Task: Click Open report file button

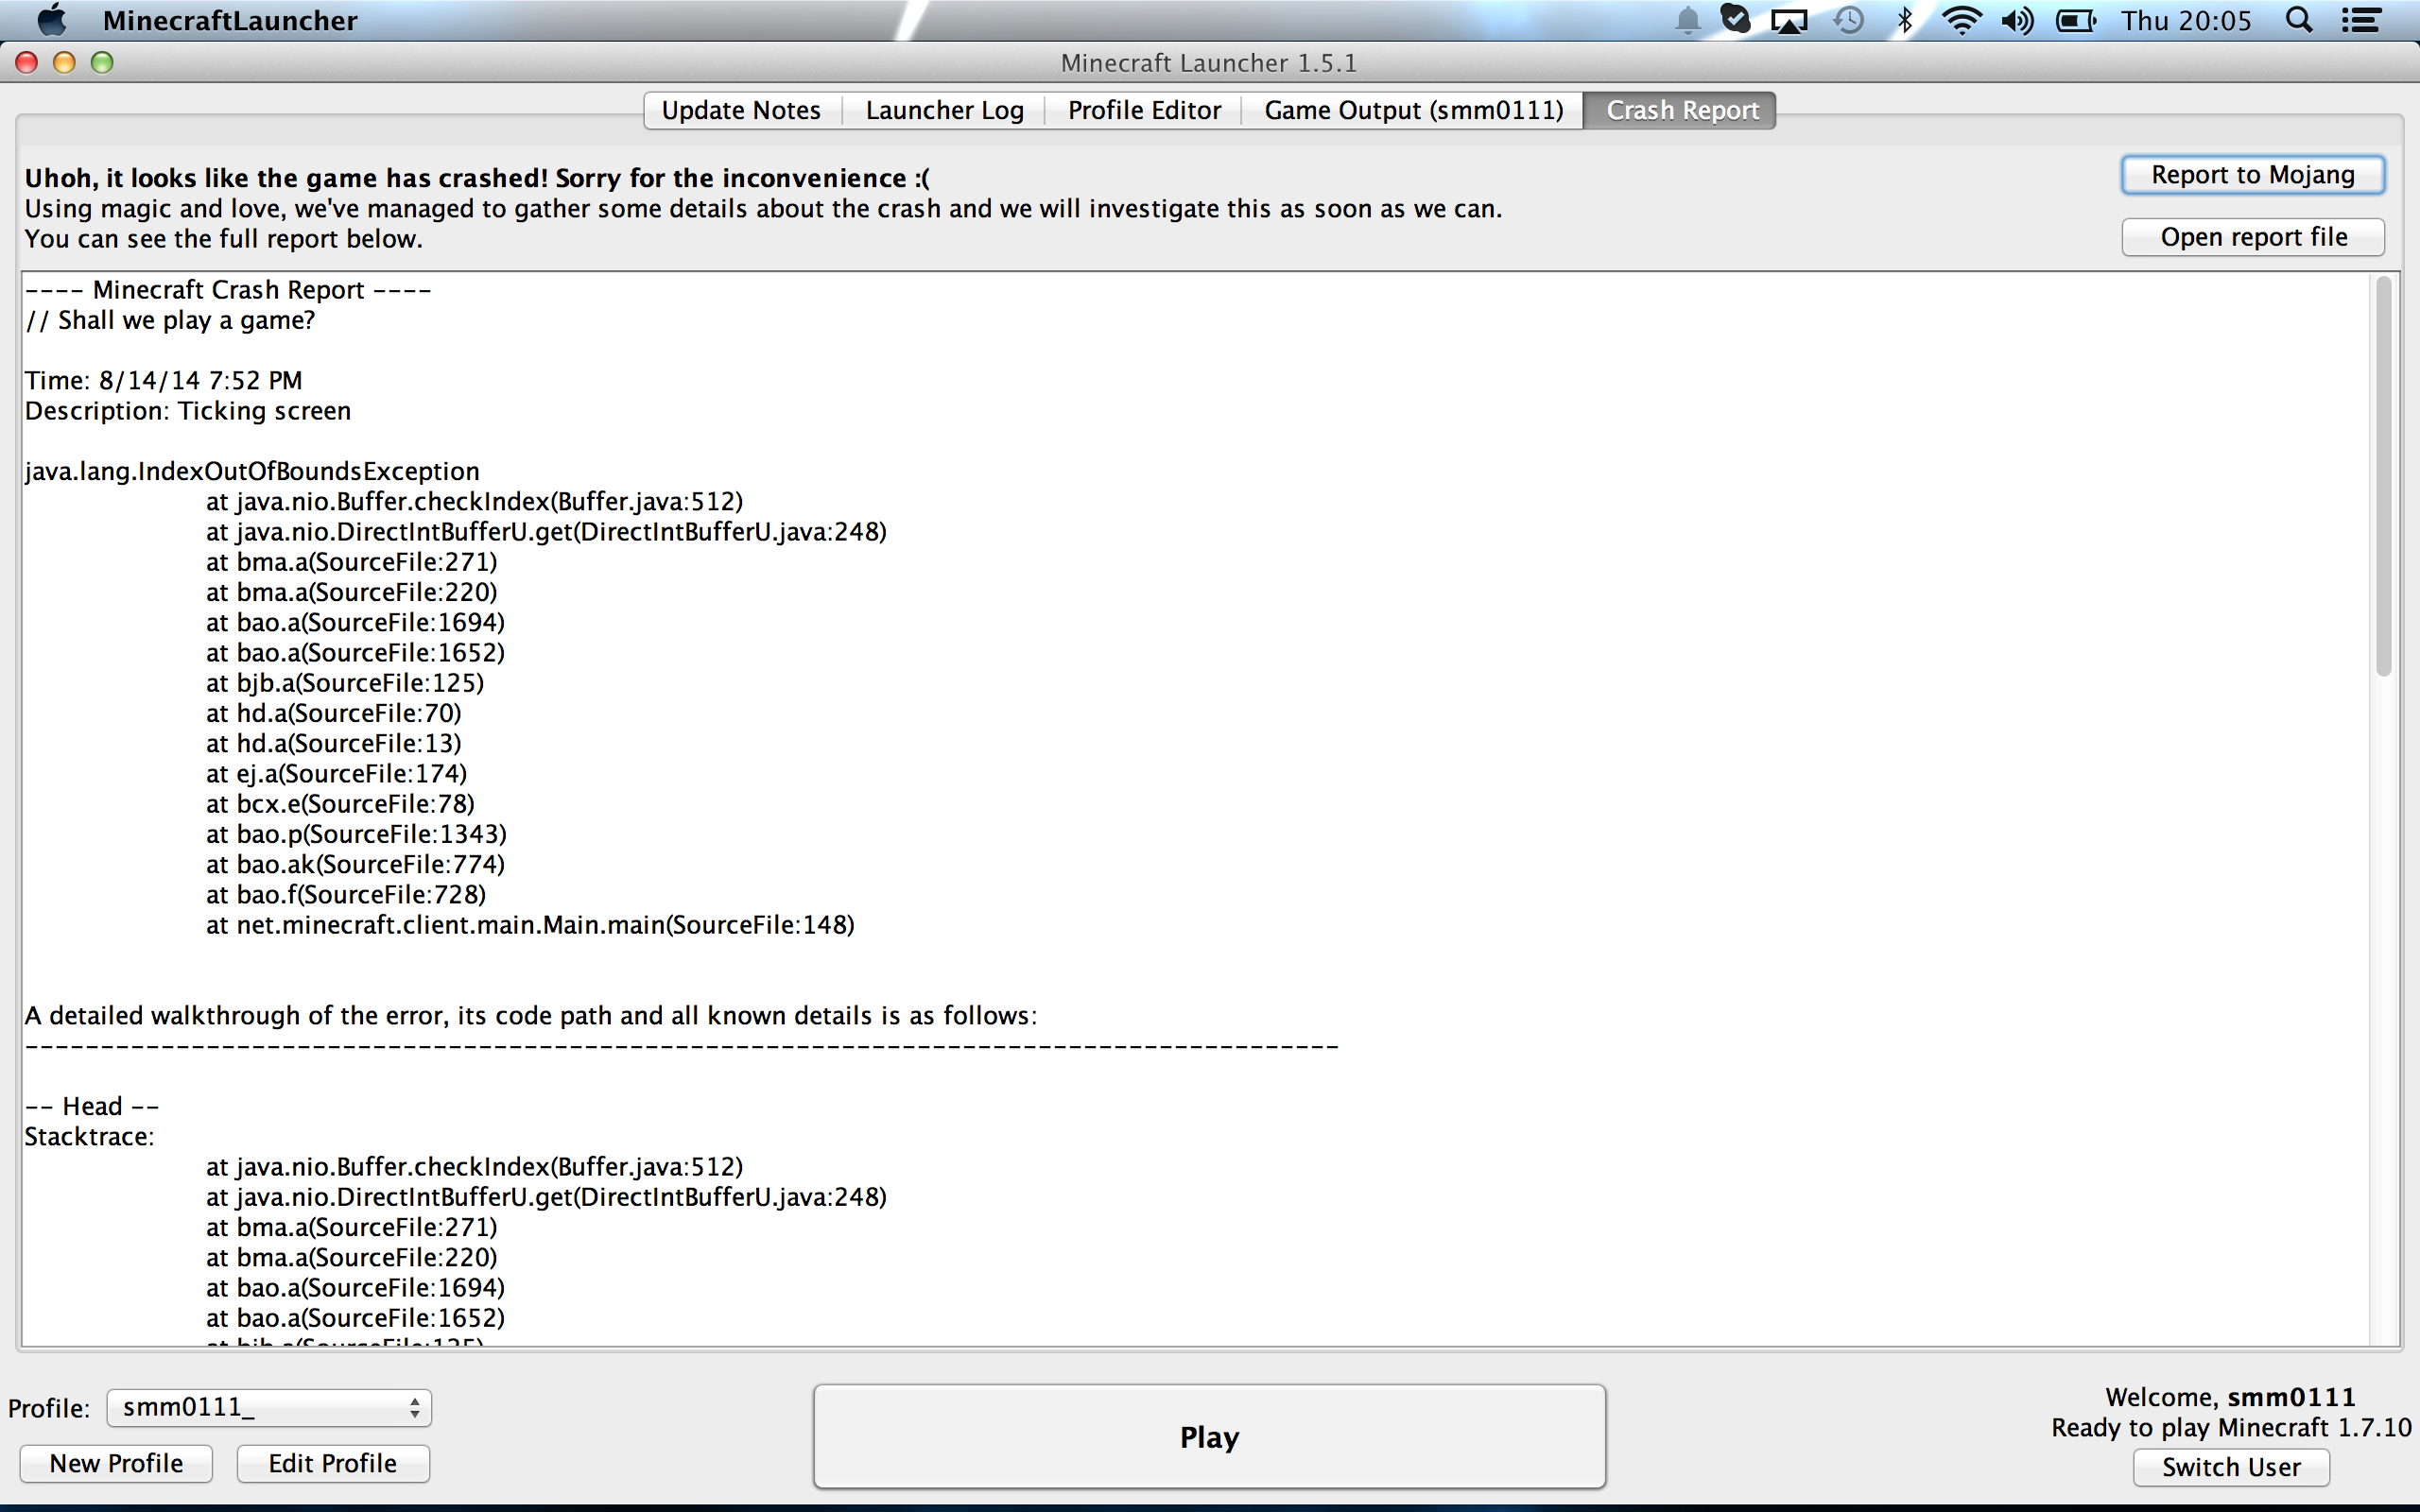Action: 2253,237
